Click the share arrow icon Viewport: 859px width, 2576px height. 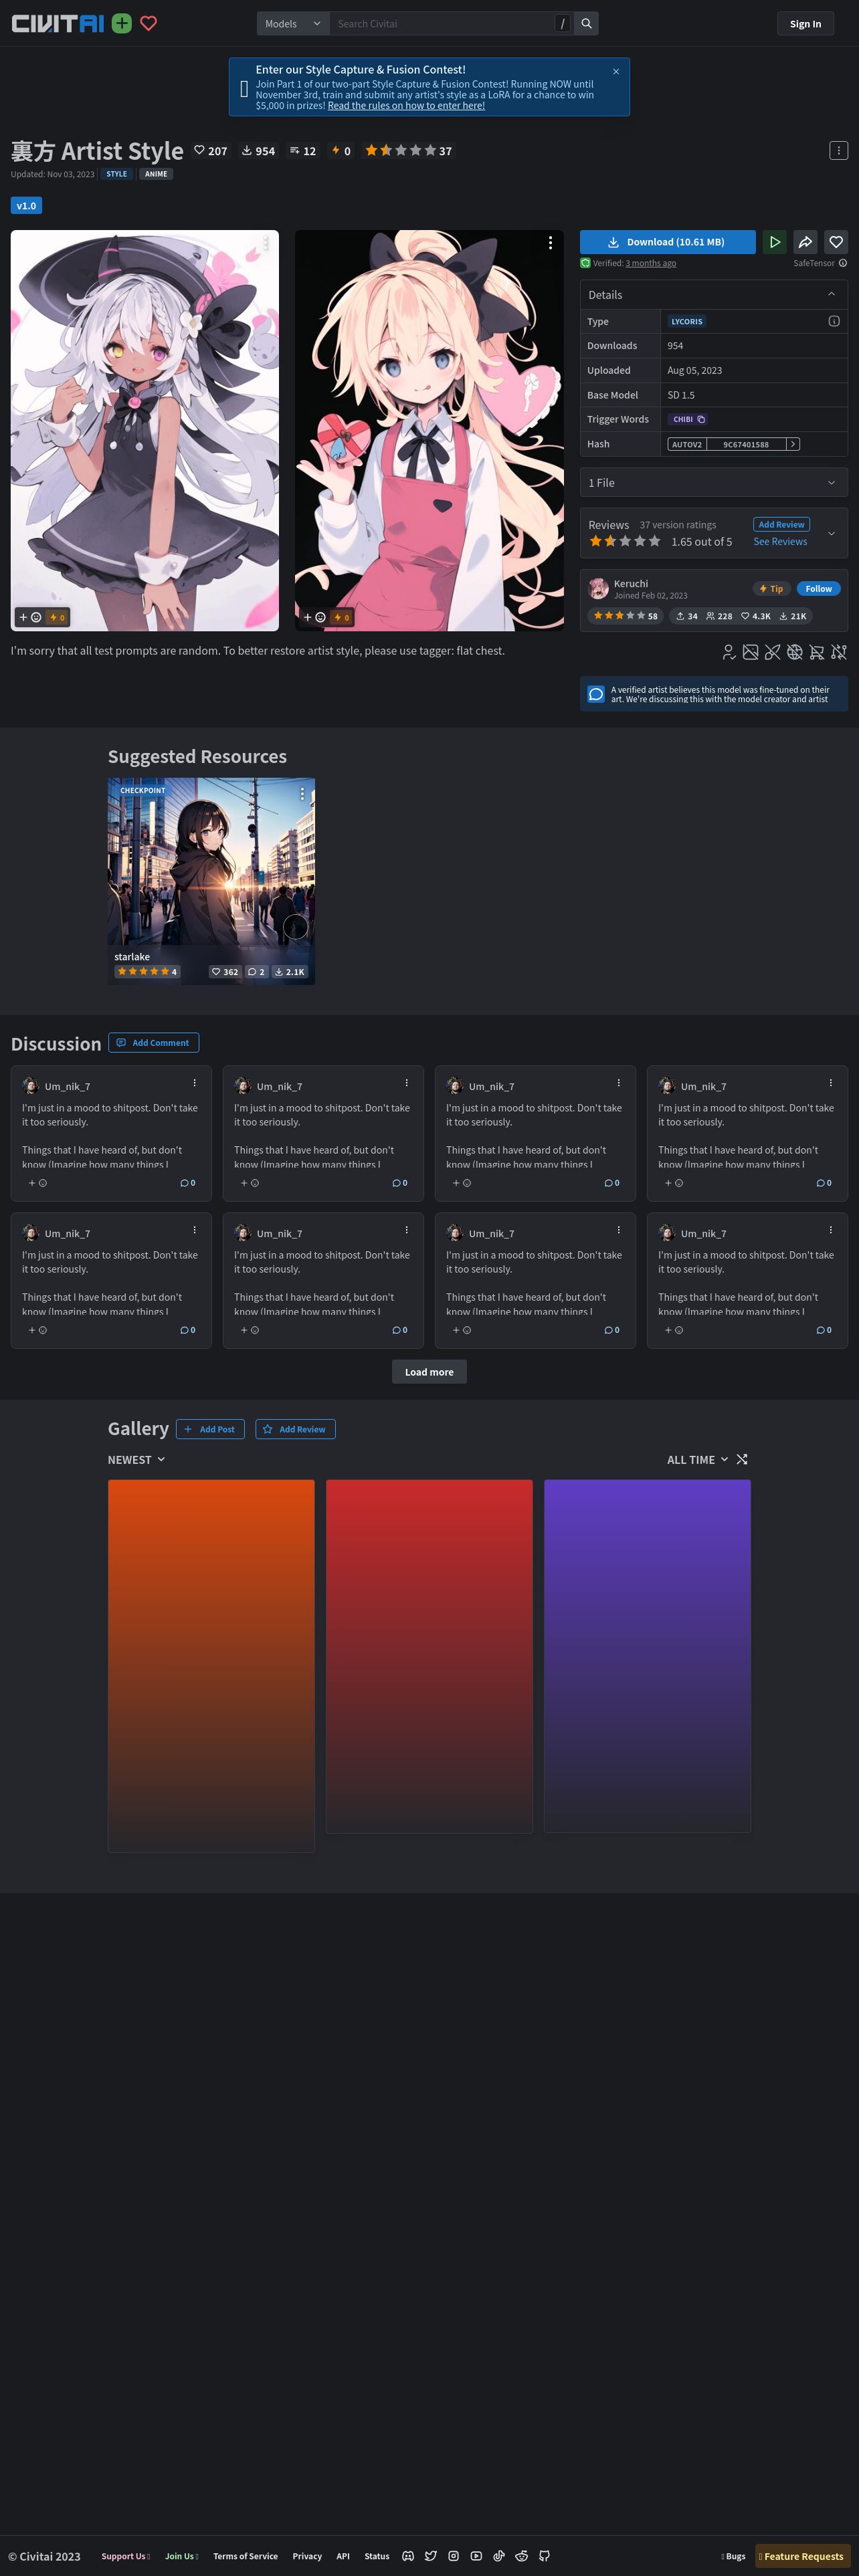[x=805, y=242]
